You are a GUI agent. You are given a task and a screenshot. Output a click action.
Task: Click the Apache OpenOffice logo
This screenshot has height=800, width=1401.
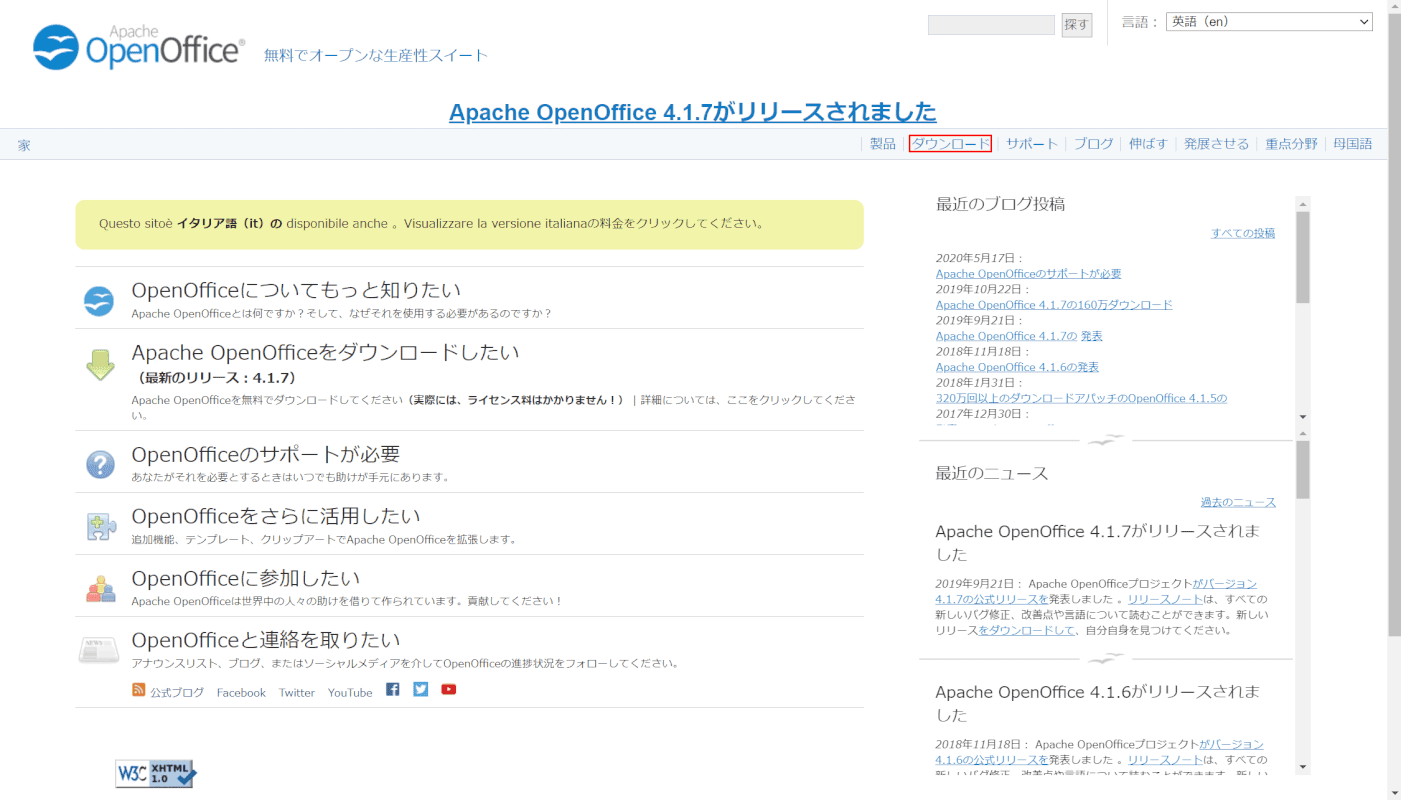tap(139, 47)
